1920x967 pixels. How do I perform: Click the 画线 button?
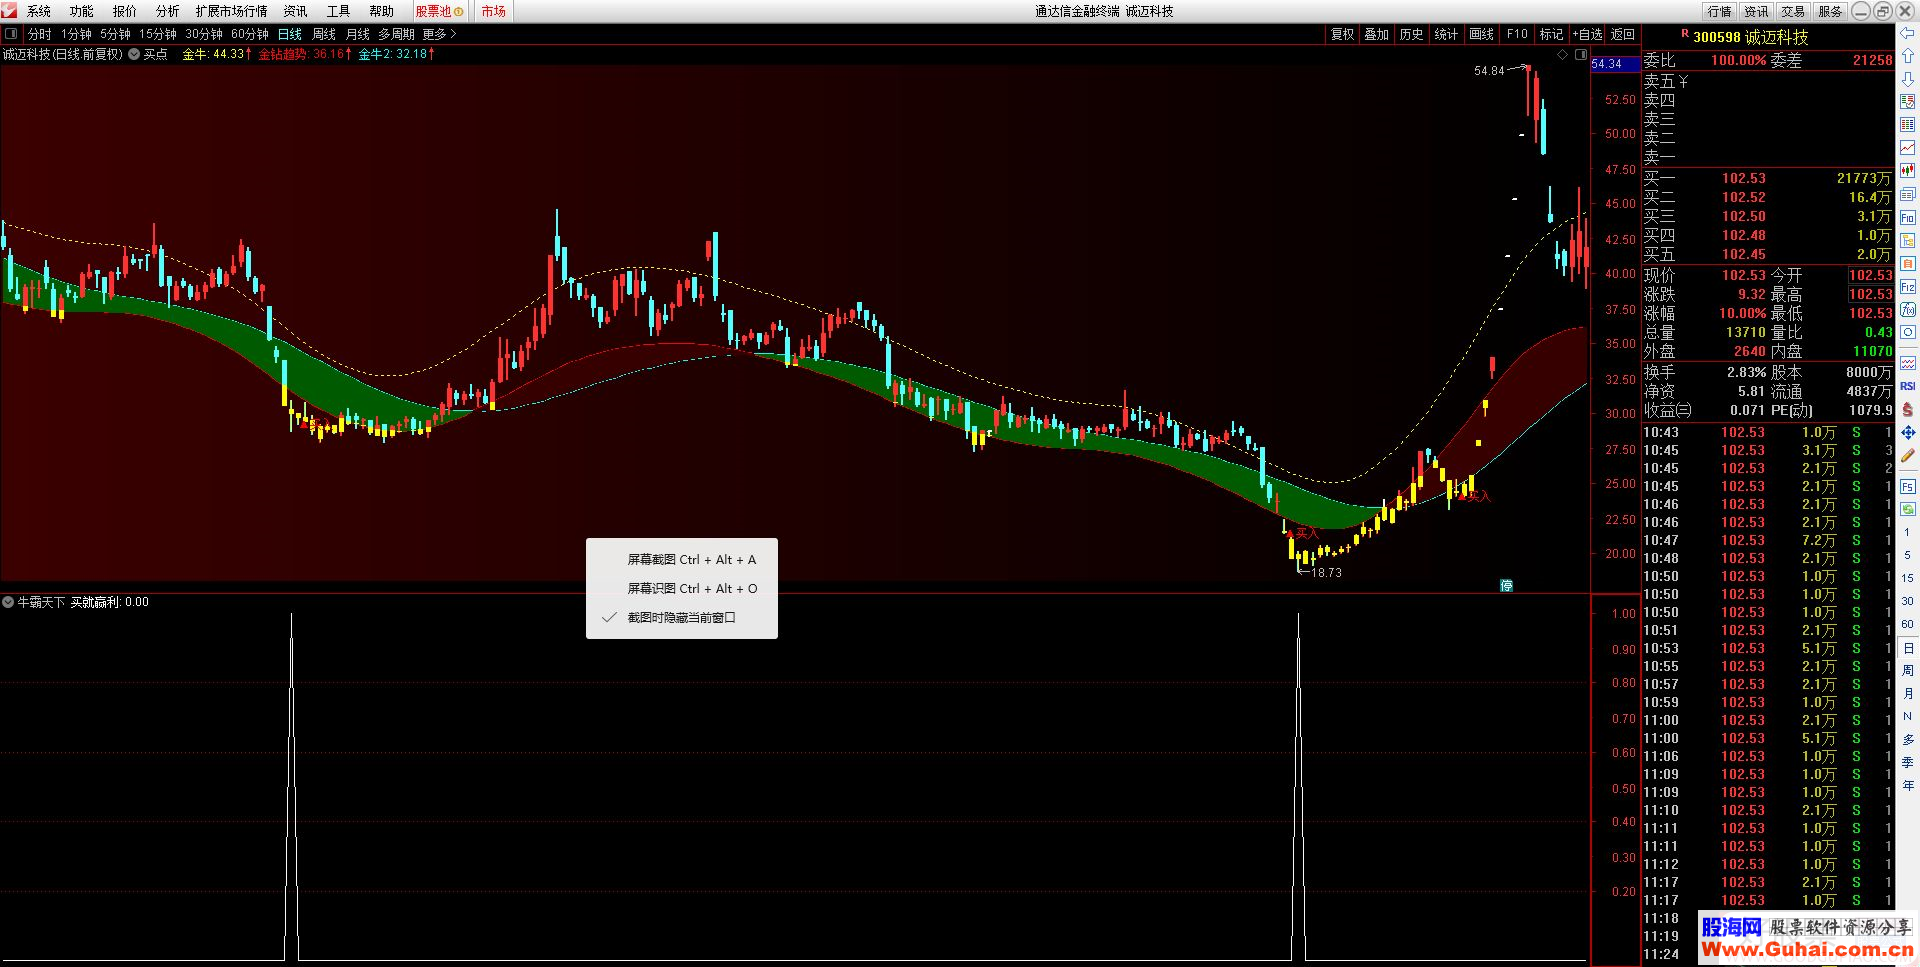pos(1481,34)
